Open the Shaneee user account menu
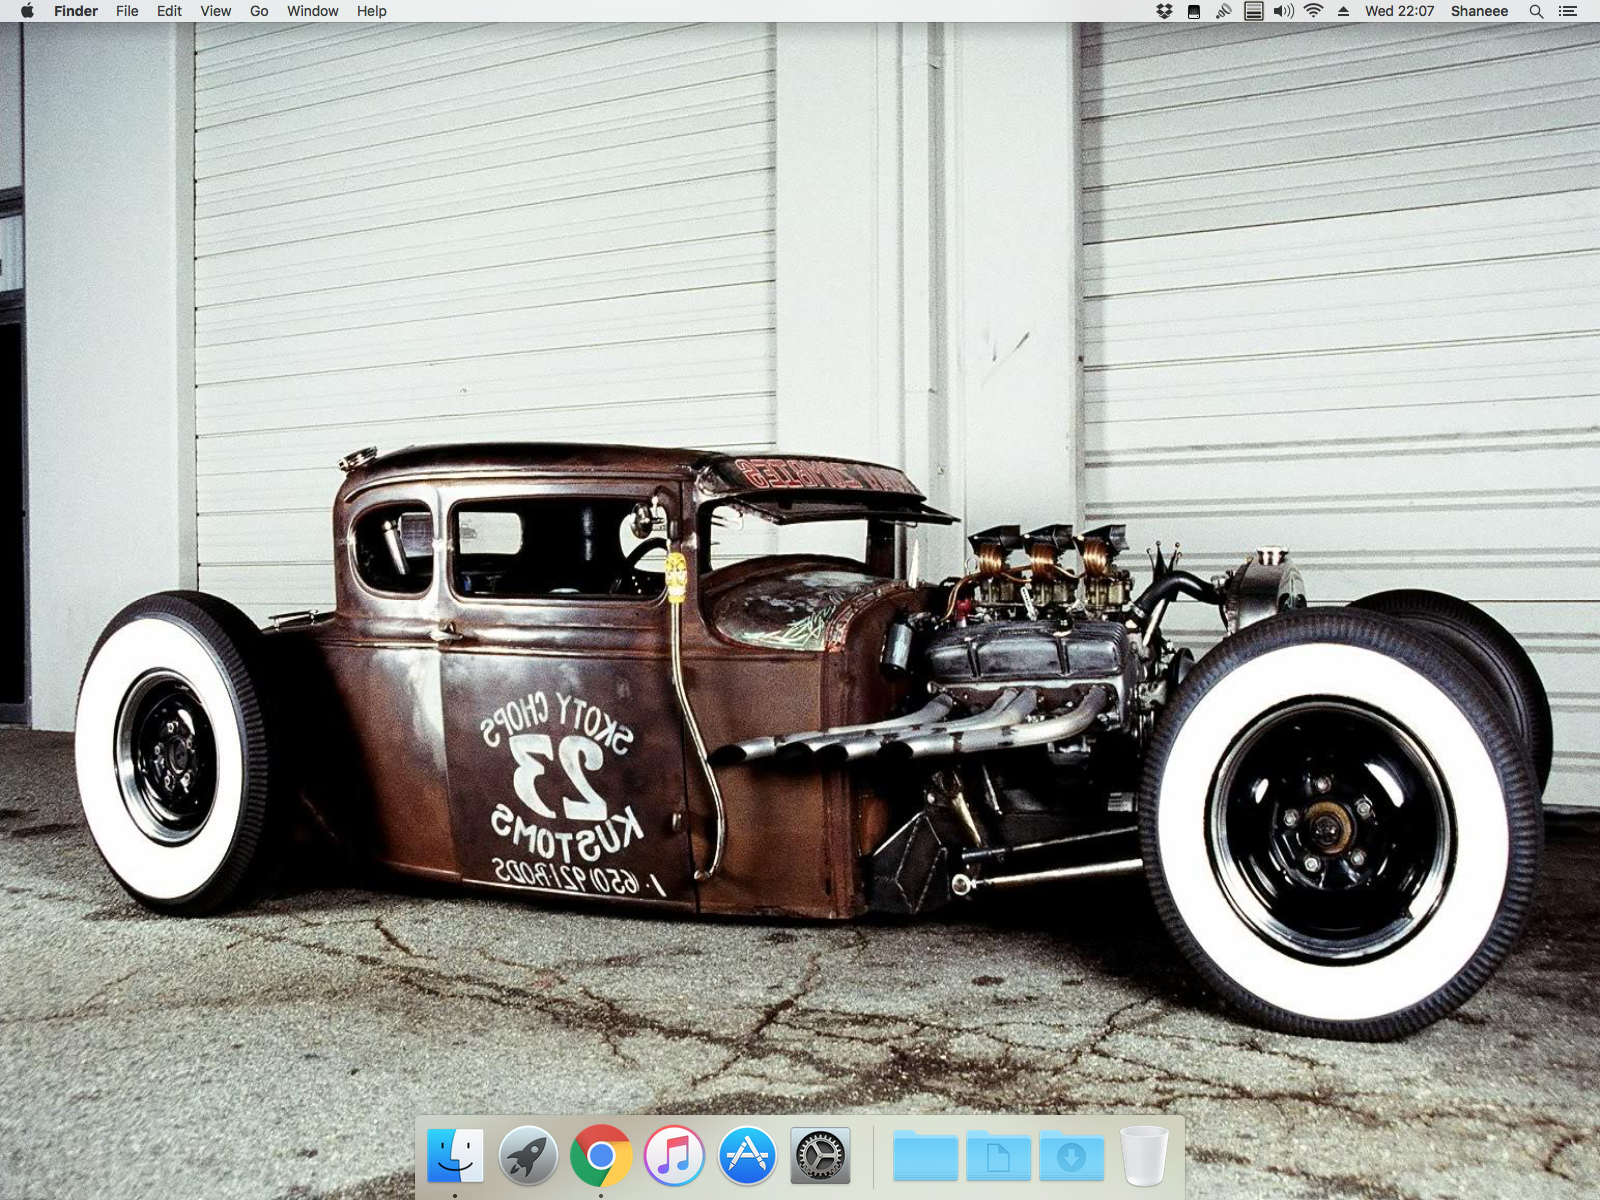Viewport: 1600px width, 1200px height. [x=1479, y=11]
